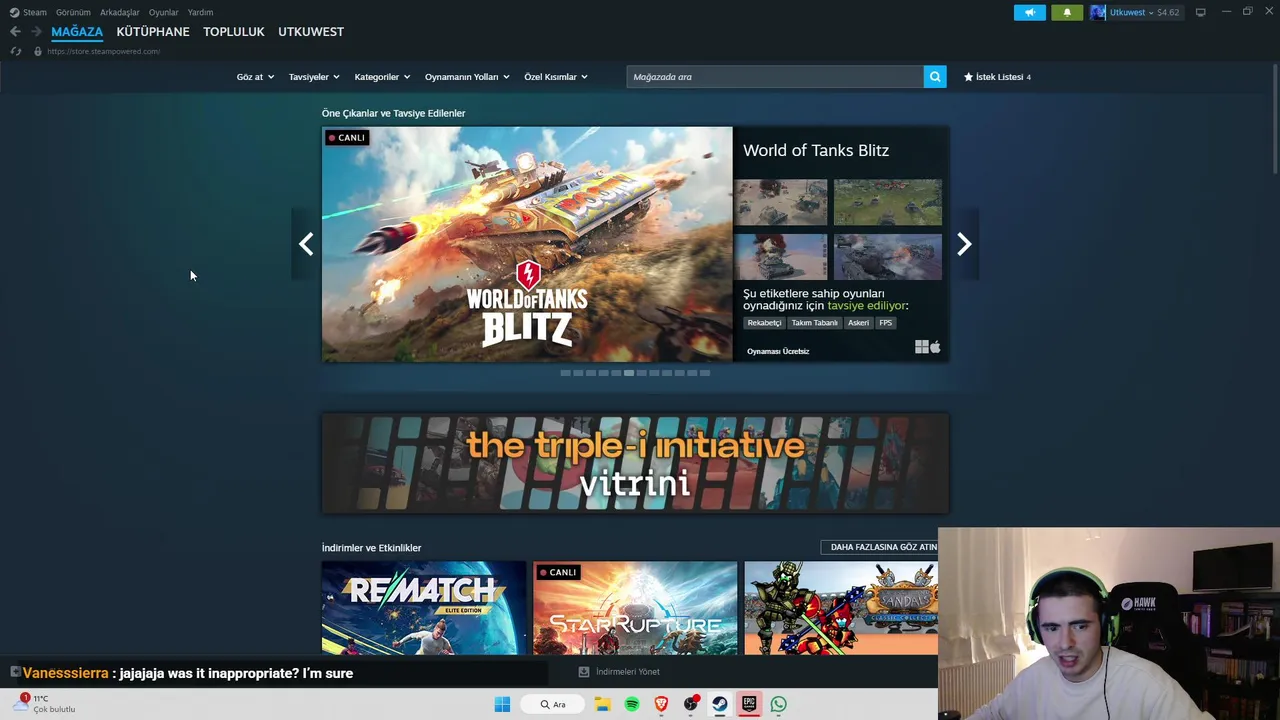
Task: Expand the Göz at dropdown
Action: pos(255,77)
